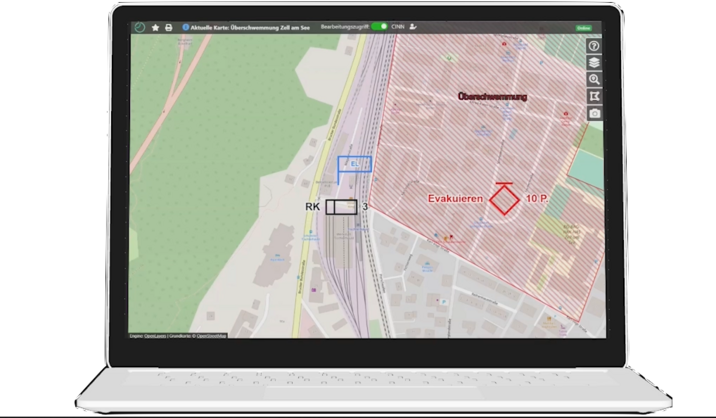Click the OpenStreetMap attribution link

[x=209, y=337]
